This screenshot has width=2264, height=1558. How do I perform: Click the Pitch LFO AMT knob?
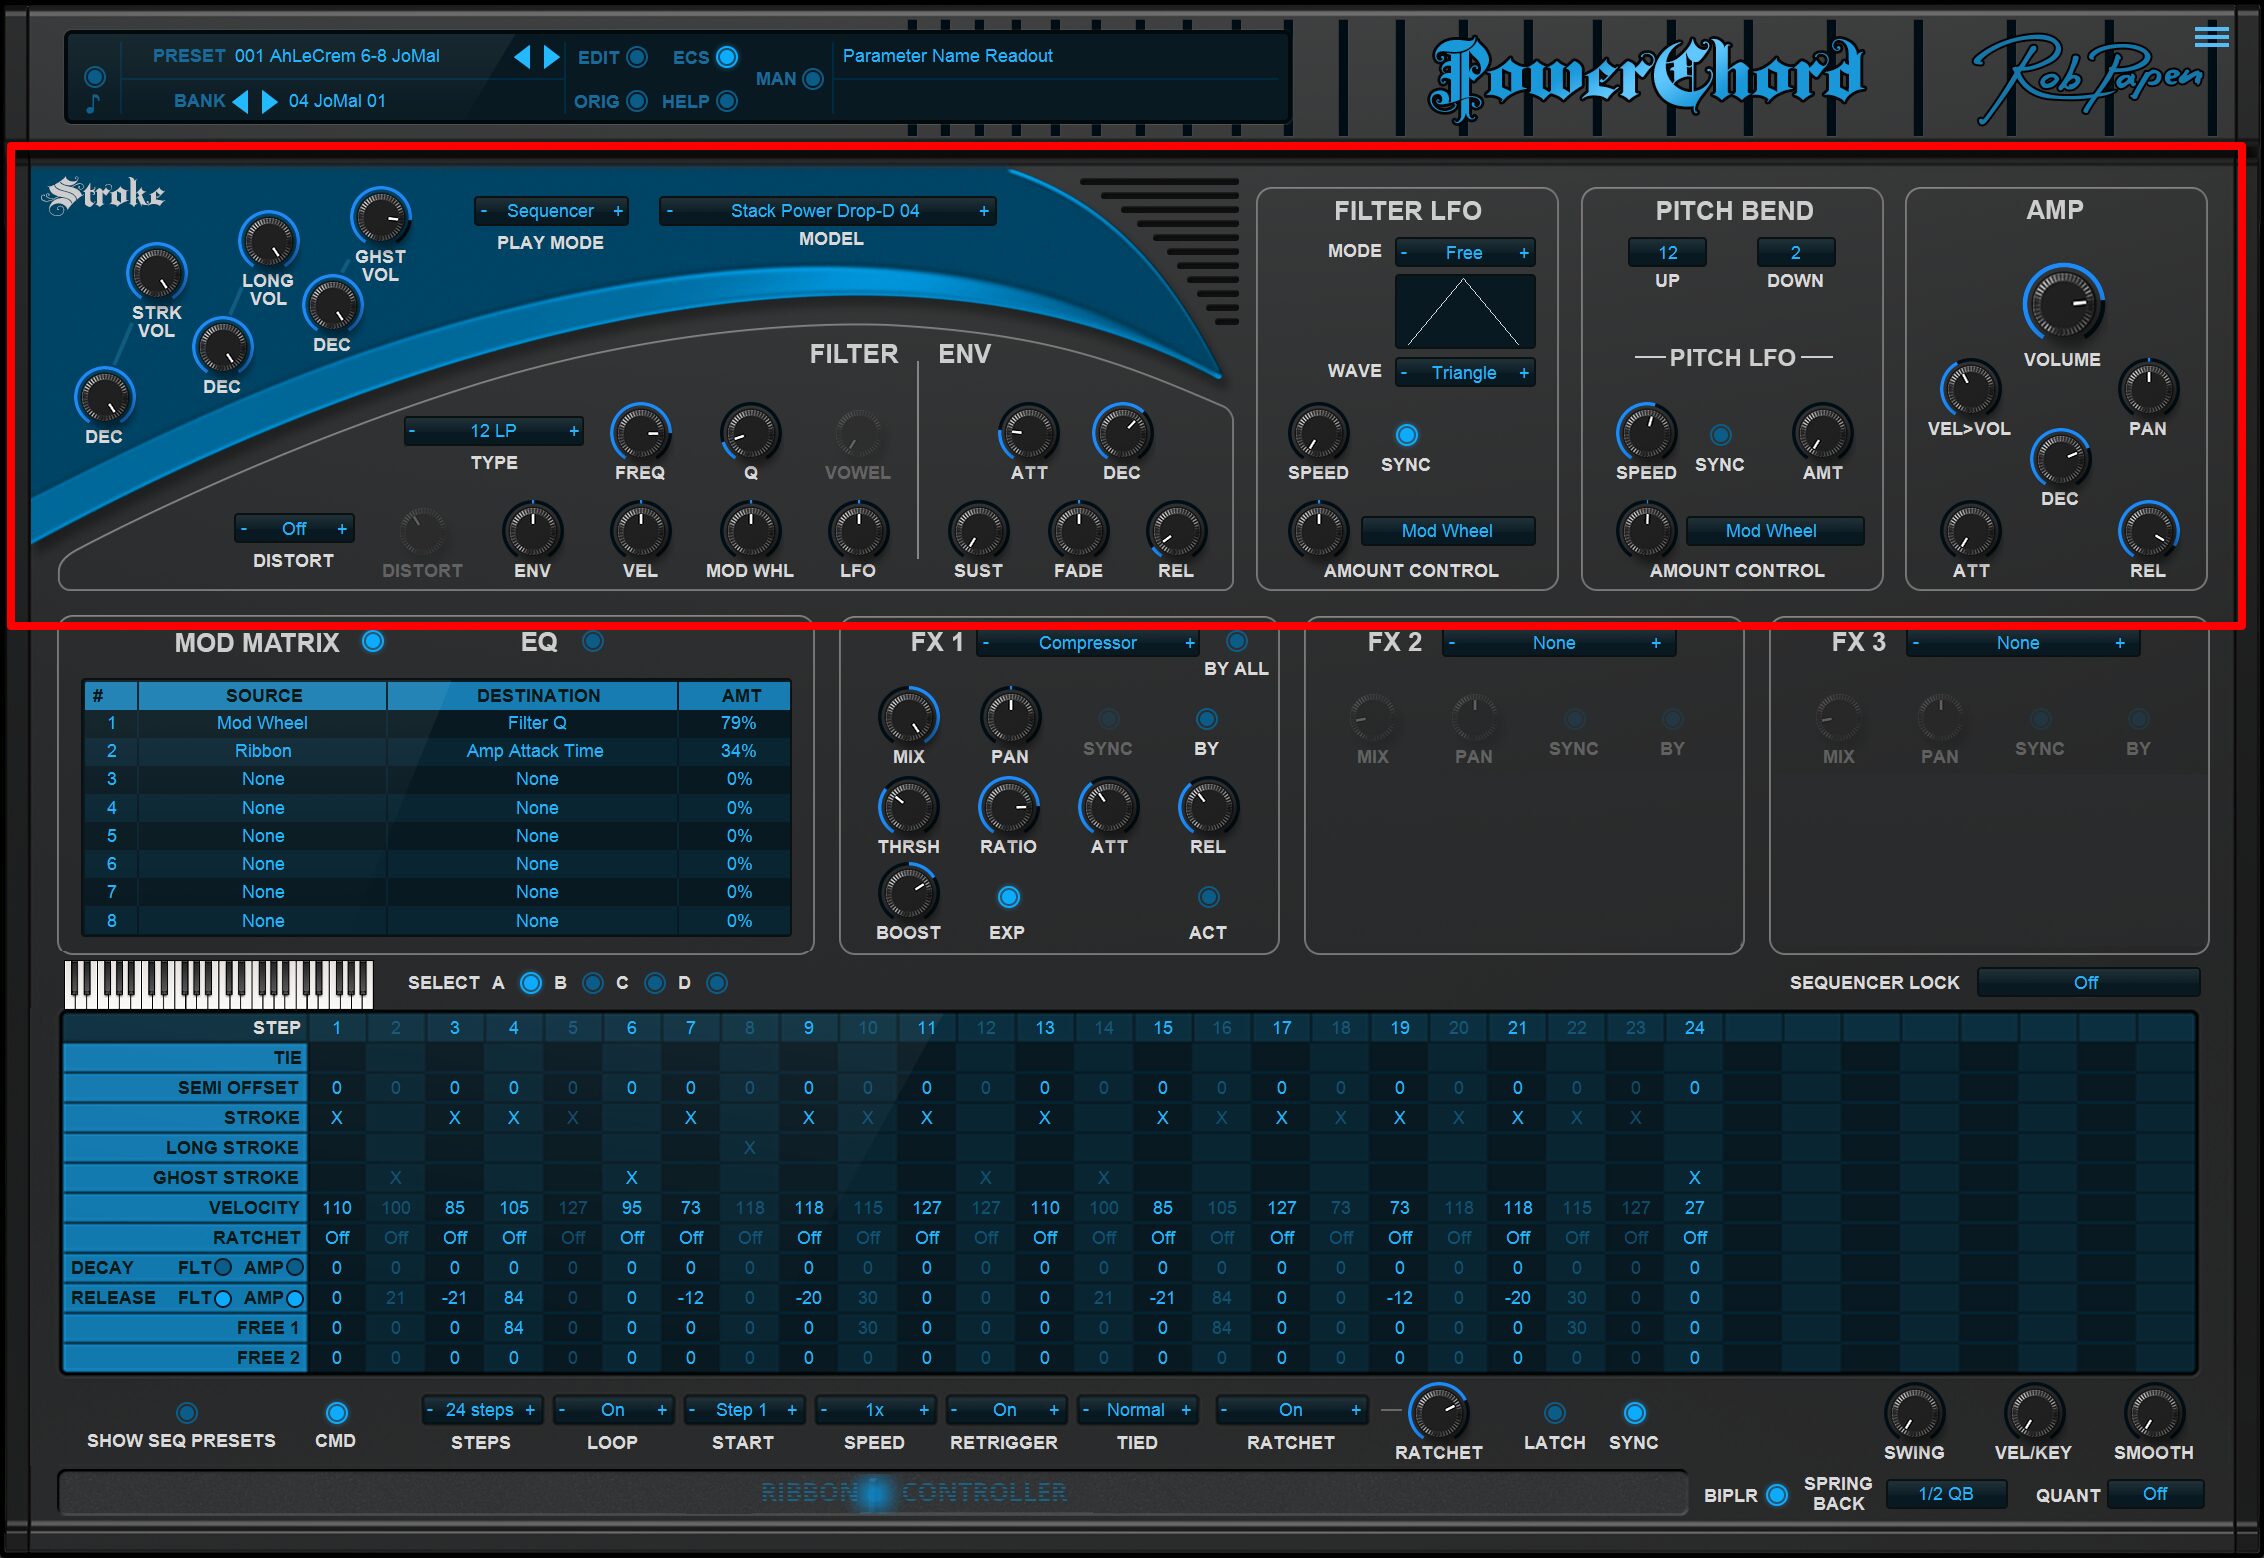click(x=1822, y=433)
